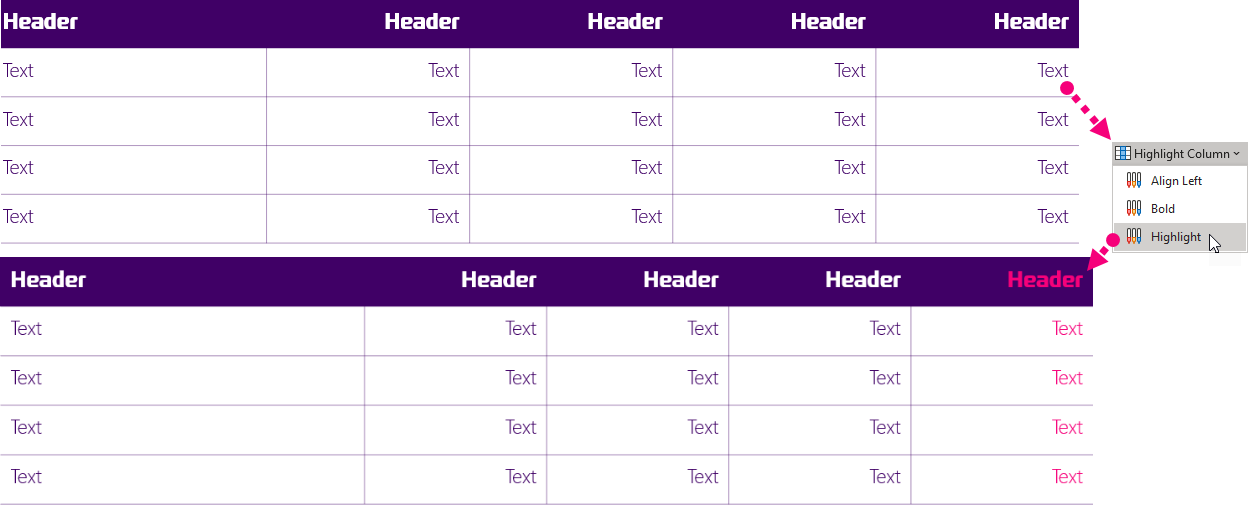1248x505 pixels.
Task: Select first-row left-aligned Text cell in upper table
Action: point(19,71)
